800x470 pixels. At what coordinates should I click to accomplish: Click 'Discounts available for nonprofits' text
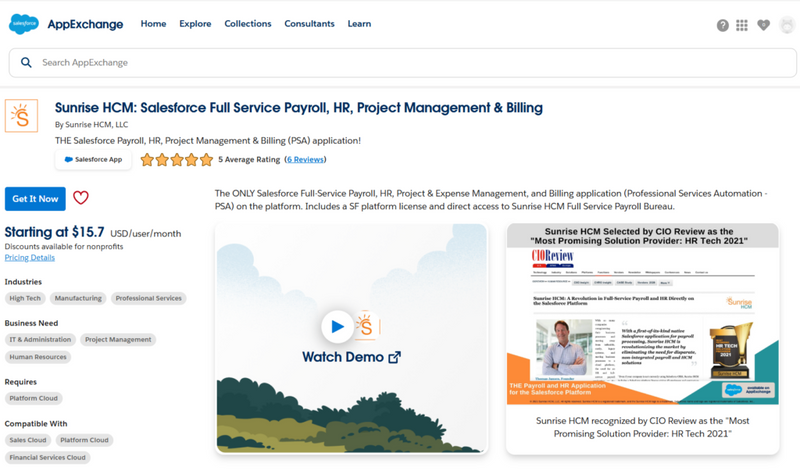64,246
